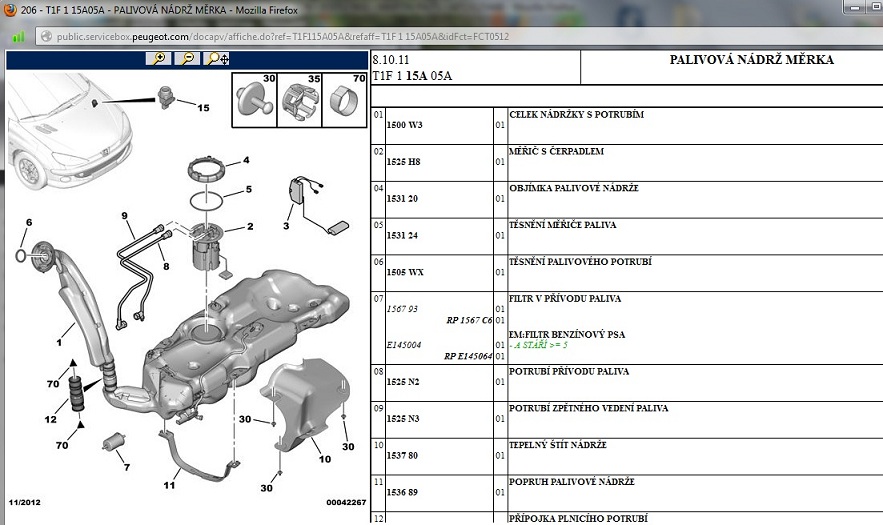The width and height of the screenshot is (883, 525).
Task: Select part number 1537 80 heat shield
Action: coord(402,455)
